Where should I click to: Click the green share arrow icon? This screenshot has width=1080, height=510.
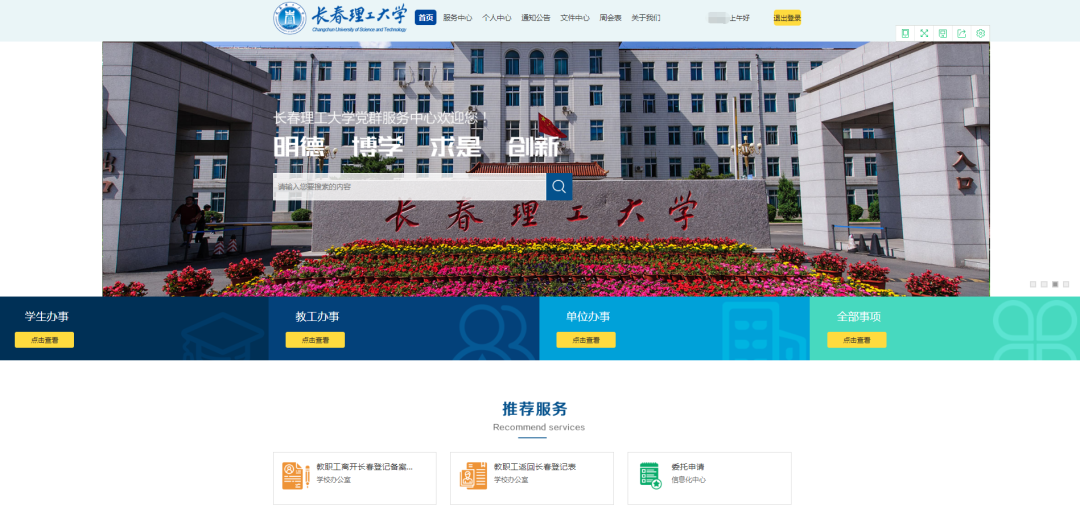(x=962, y=33)
